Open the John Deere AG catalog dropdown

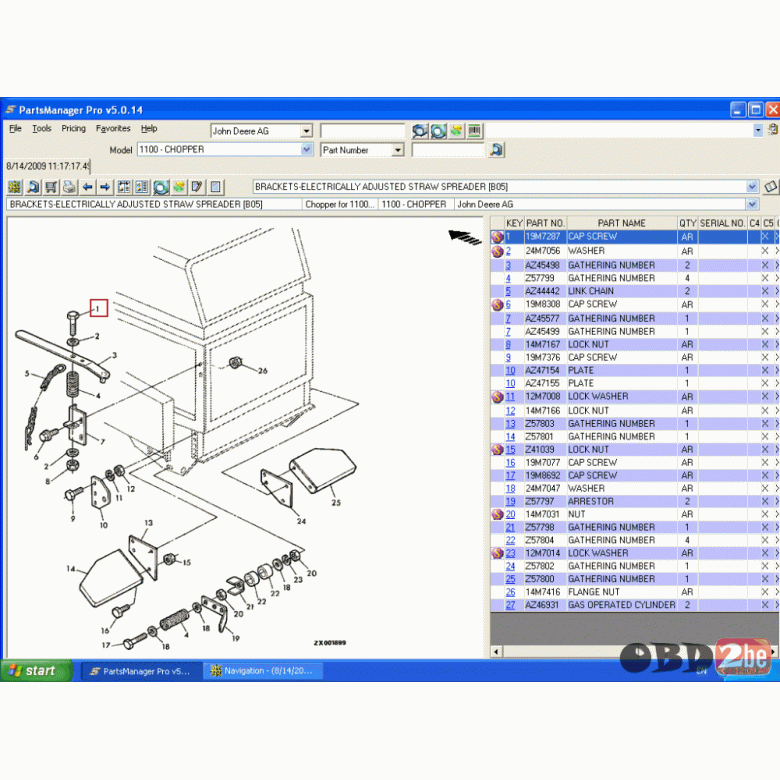tap(306, 131)
